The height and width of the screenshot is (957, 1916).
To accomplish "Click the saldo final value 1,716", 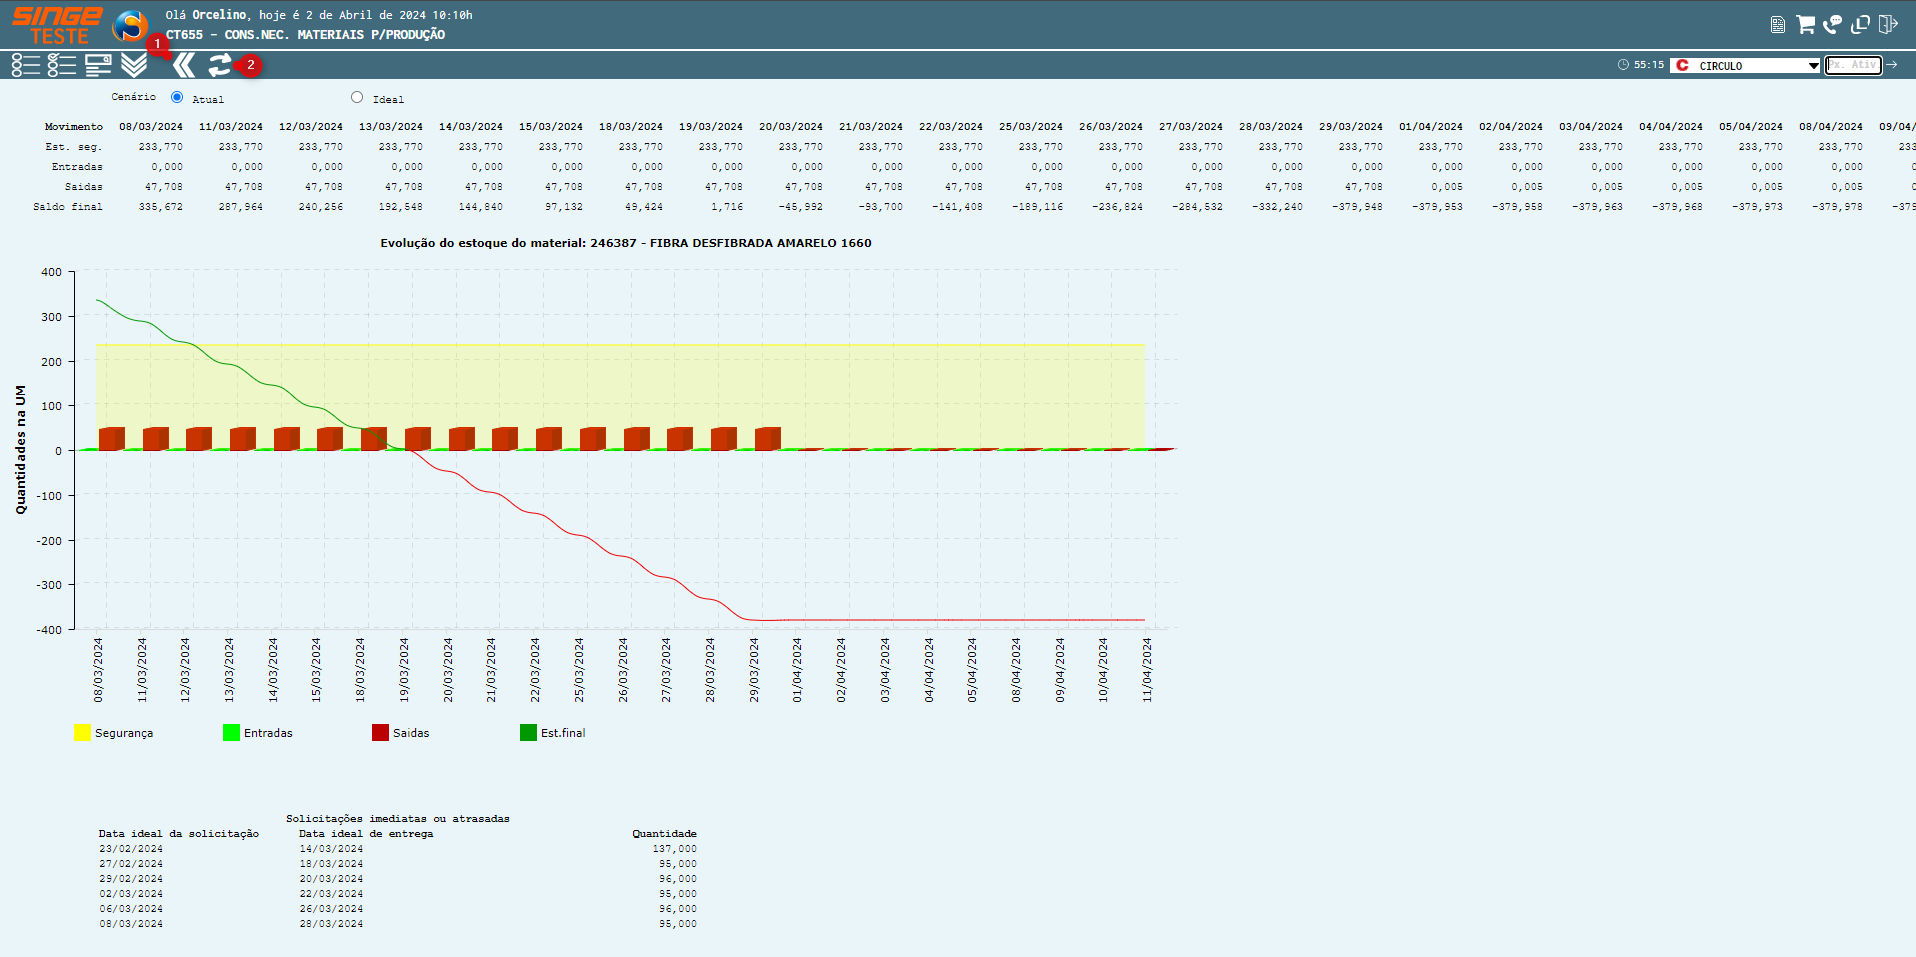I will 727,207.
